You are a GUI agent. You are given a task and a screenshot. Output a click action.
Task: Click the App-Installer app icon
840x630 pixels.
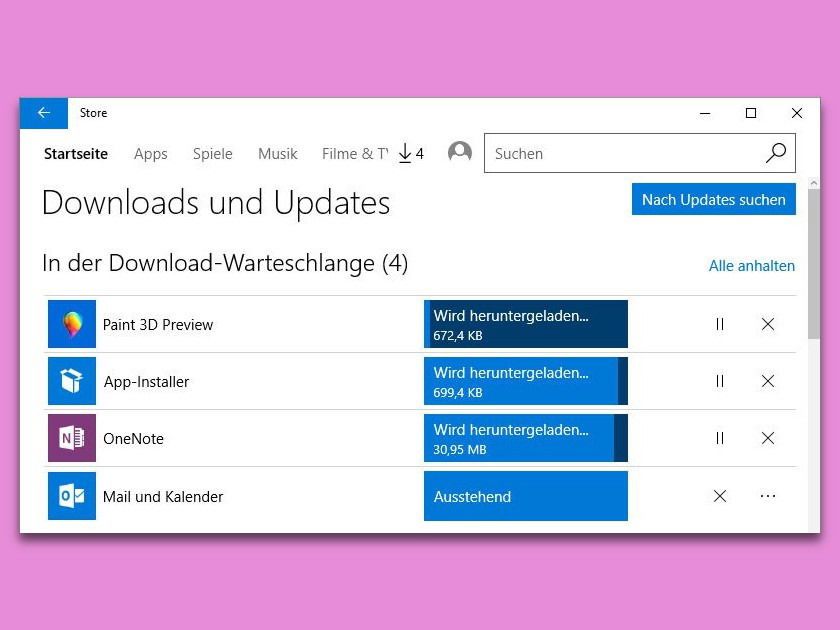[72, 381]
